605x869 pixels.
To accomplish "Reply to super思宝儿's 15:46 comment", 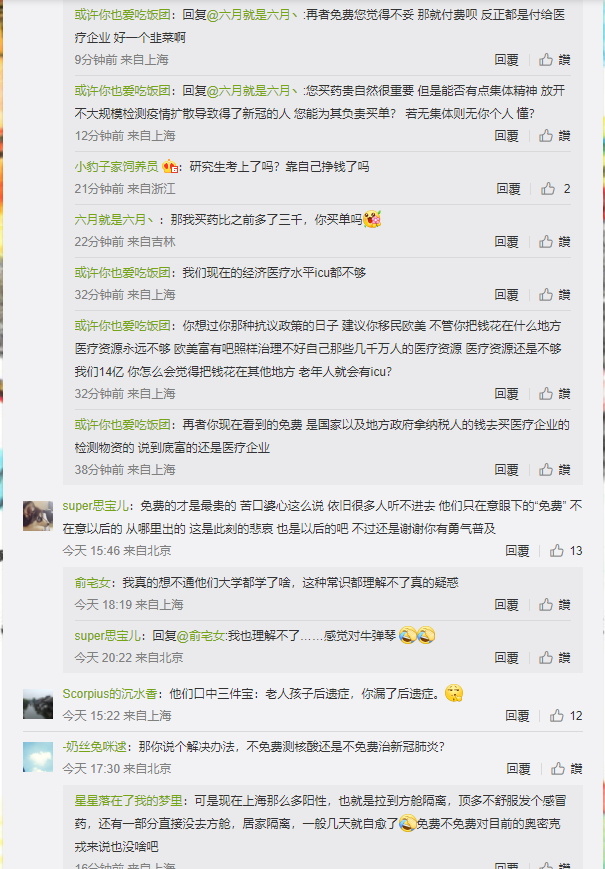I will (517, 551).
